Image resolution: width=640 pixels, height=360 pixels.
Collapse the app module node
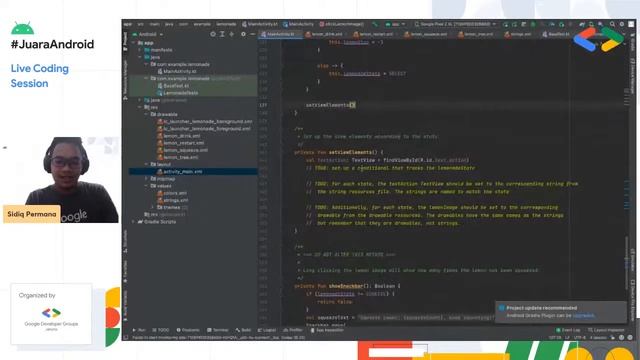coord(133,42)
